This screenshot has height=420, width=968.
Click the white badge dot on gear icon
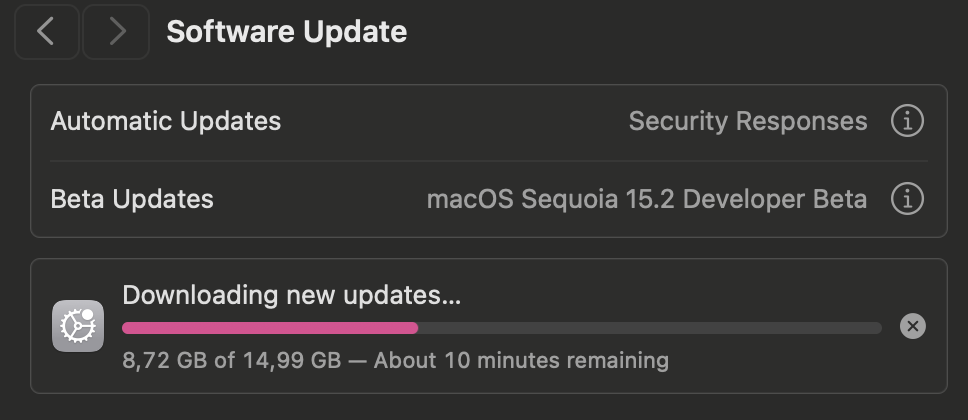[88, 315]
